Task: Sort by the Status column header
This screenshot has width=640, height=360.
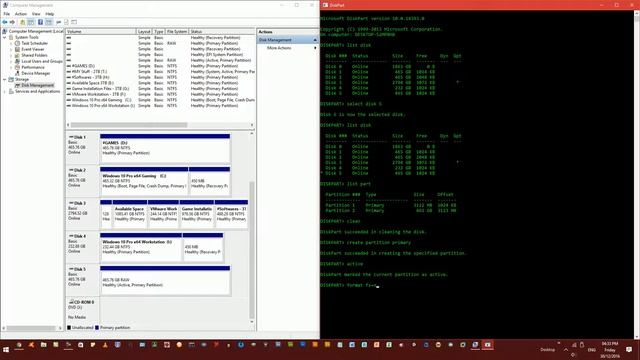Action: 222,31
